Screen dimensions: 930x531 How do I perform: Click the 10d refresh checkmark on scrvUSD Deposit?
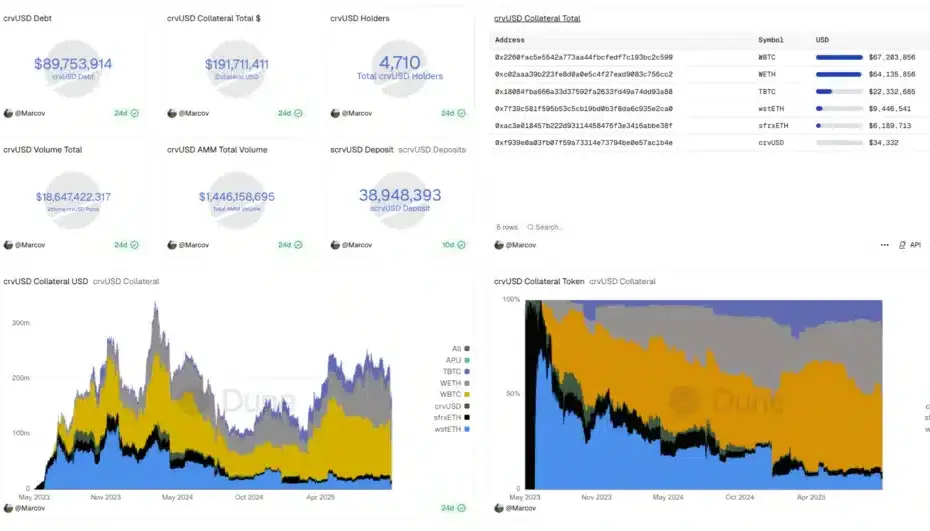pos(461,244)
